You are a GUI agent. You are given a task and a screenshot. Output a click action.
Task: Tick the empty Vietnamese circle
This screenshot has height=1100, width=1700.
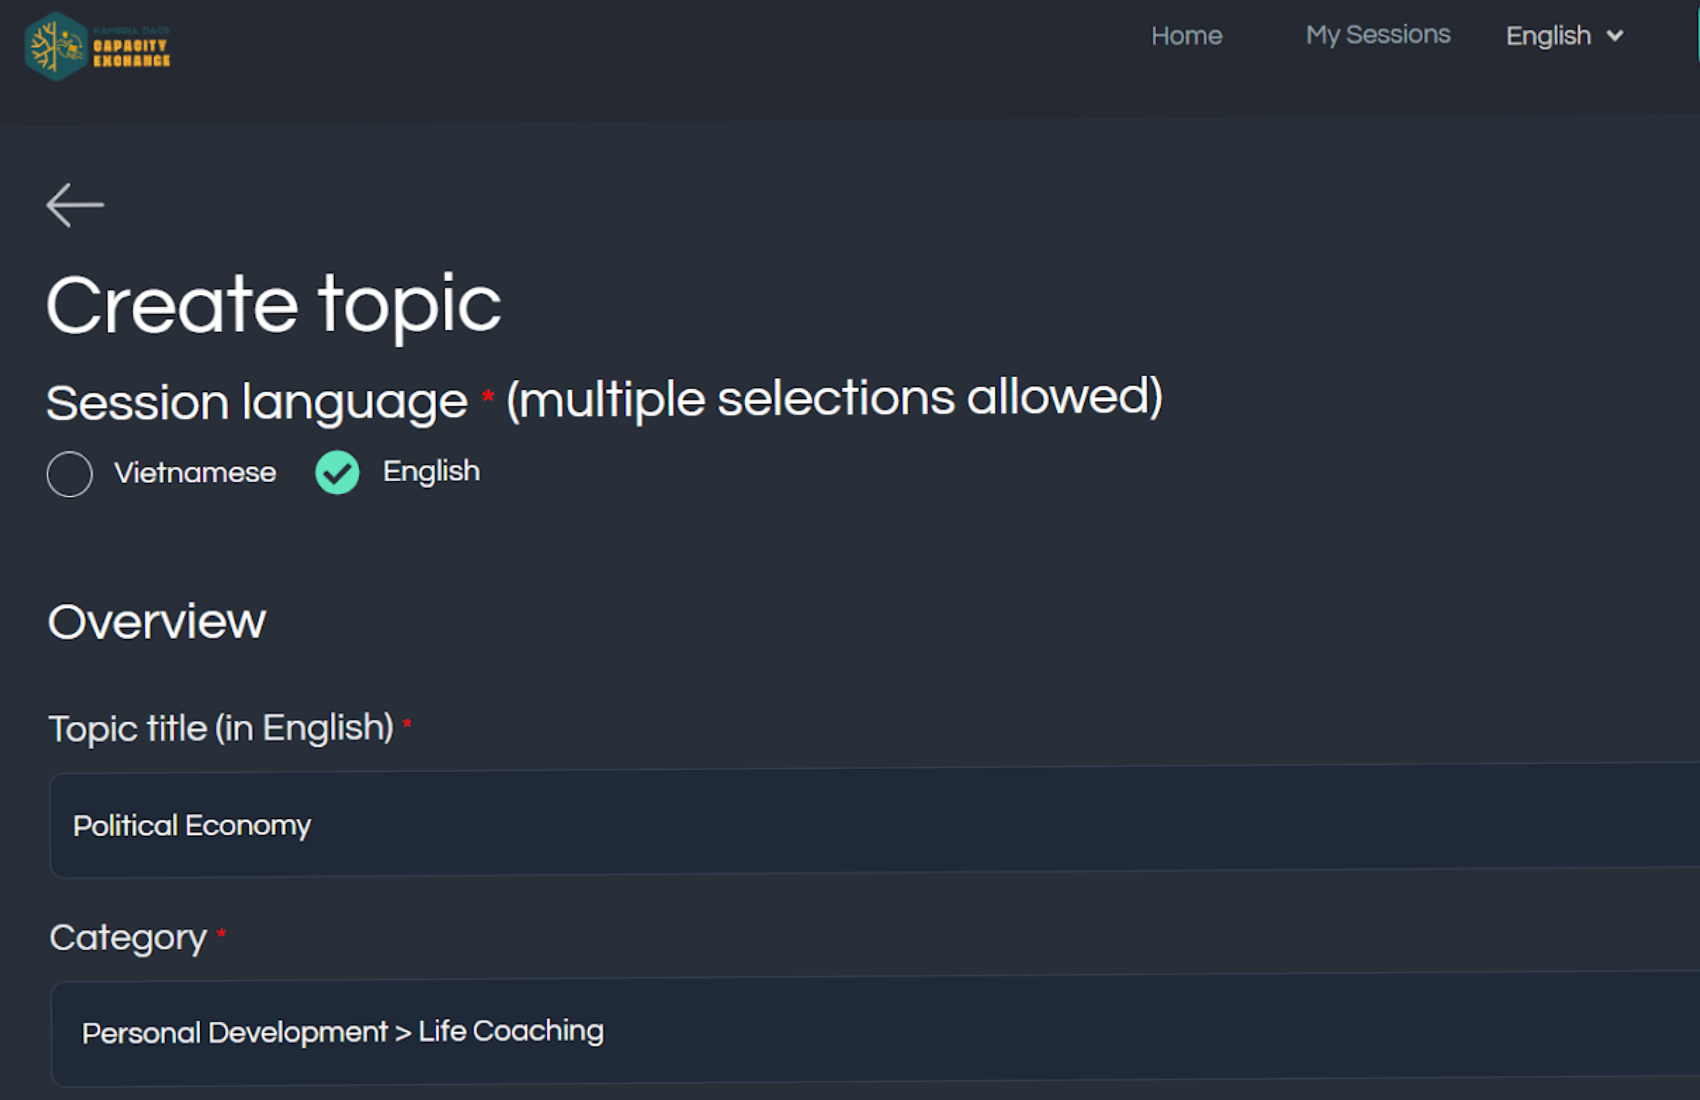coord(70,474)
